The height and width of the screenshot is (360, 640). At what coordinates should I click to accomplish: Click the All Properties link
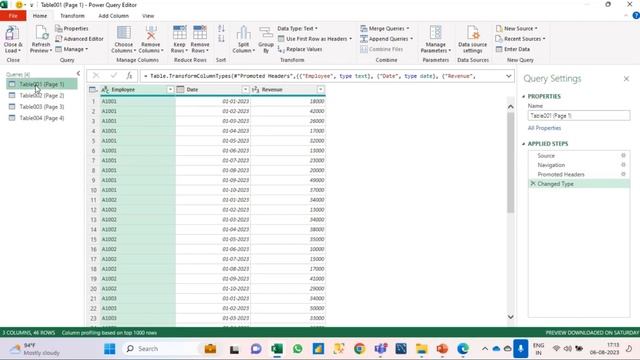point(544,128)
